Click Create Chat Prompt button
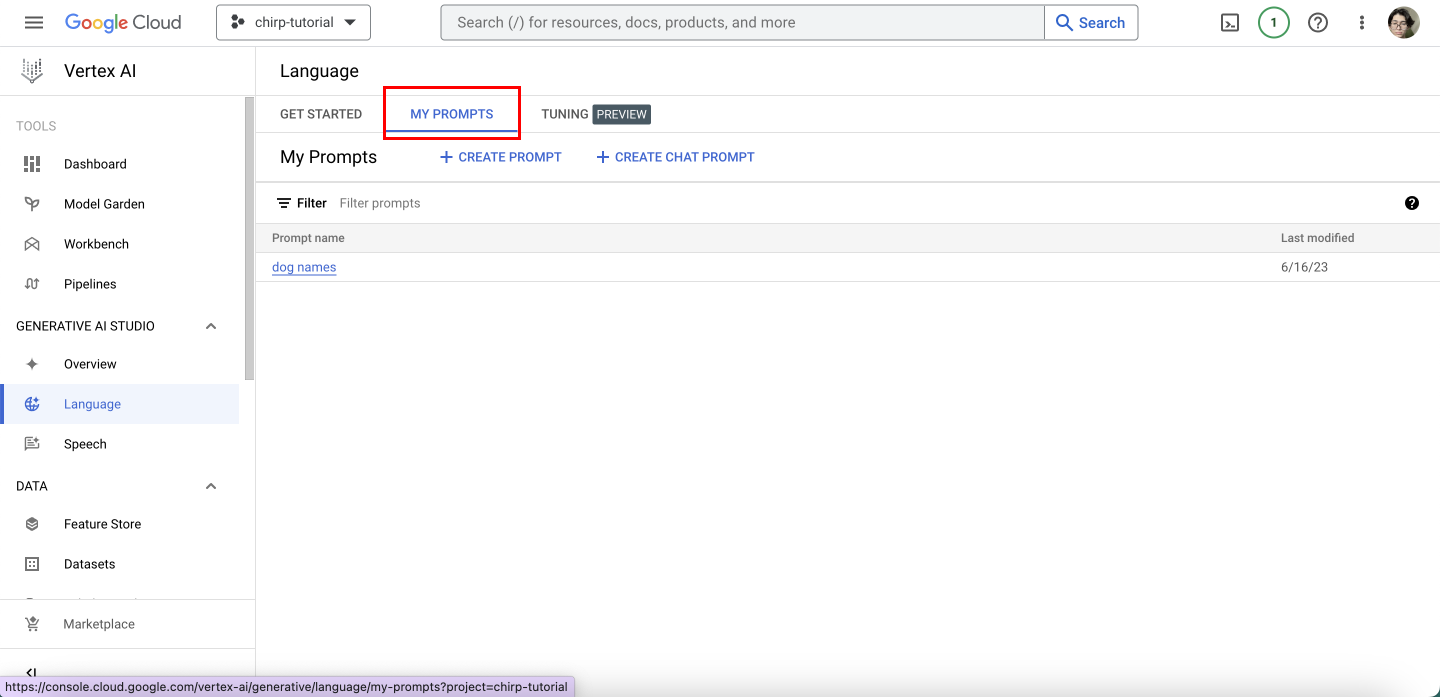The height and width of the screenshot is (697, 1440). (x=675, y=157)
